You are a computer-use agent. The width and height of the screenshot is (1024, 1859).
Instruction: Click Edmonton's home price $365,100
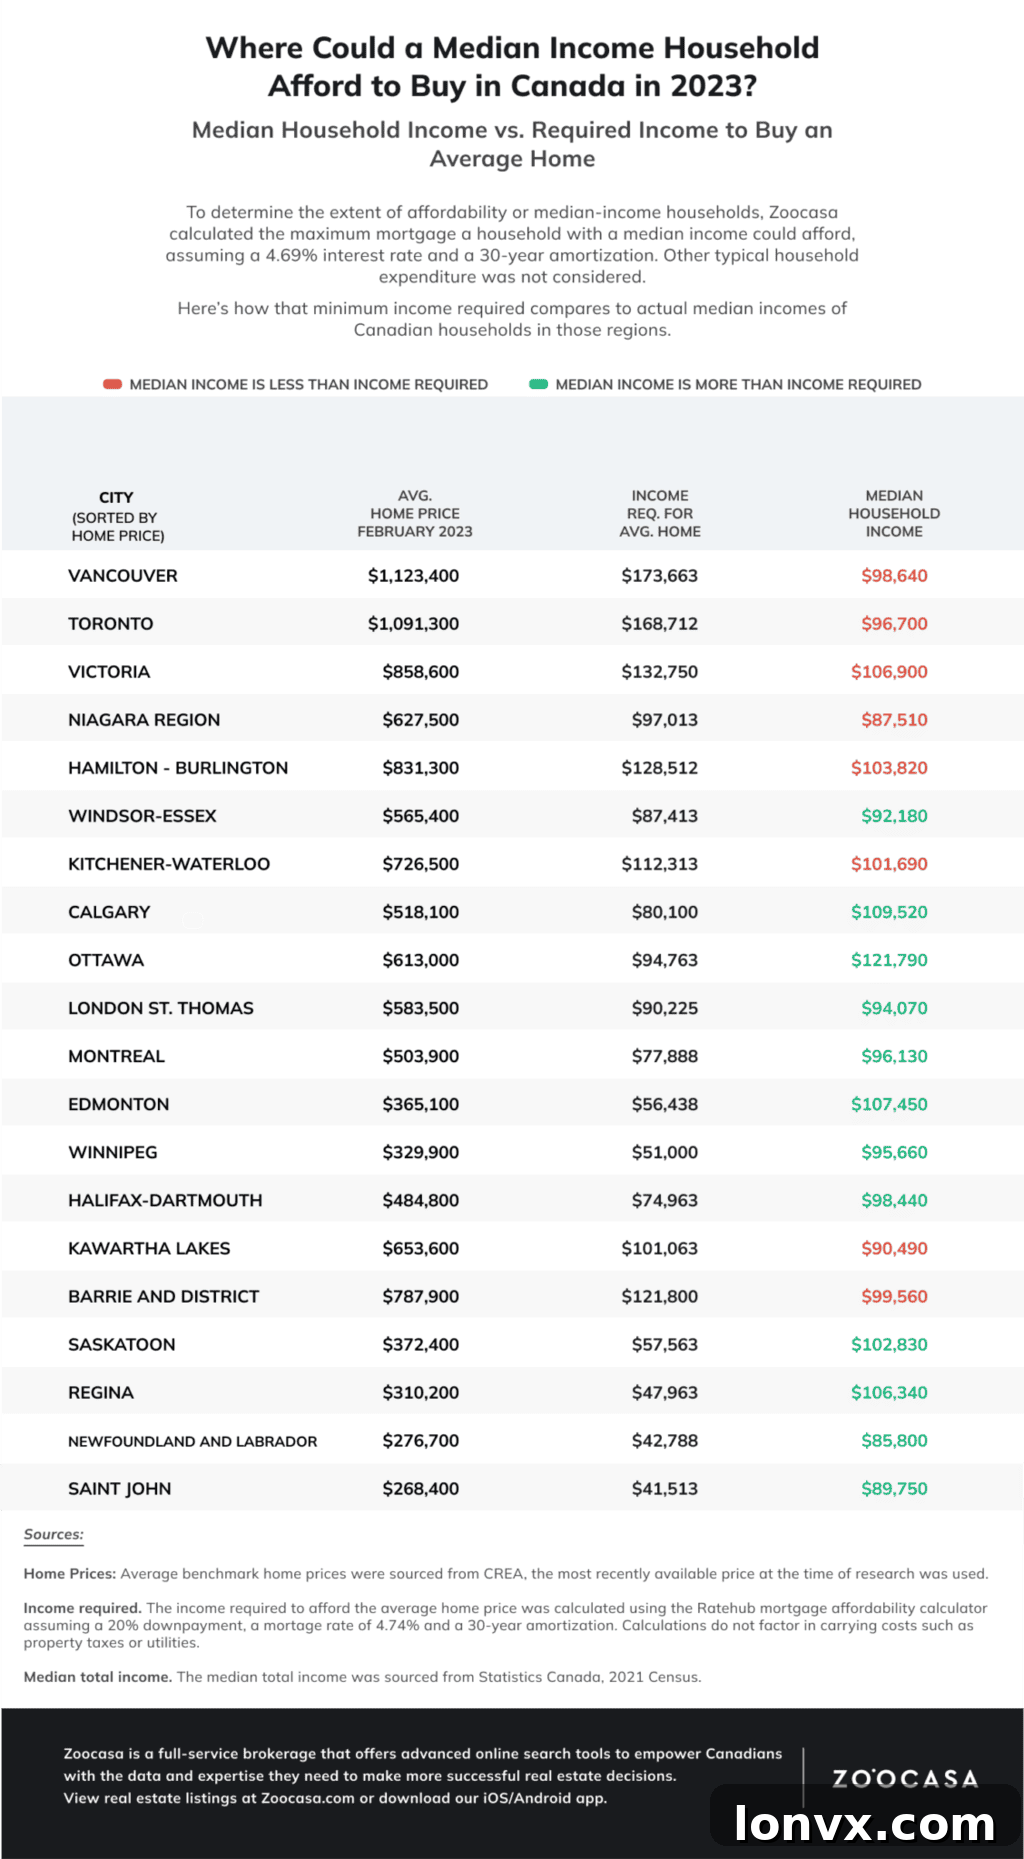click(421, 1104)
